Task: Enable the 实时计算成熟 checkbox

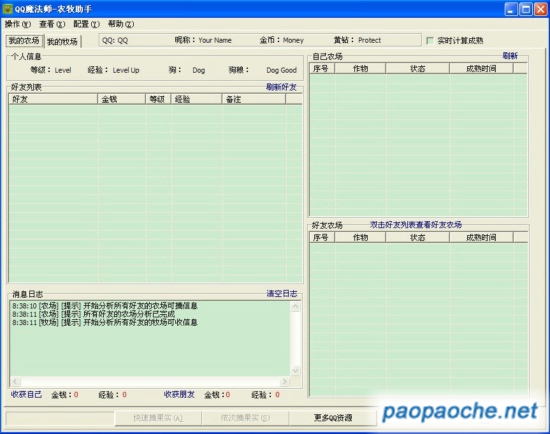Action: 430,41
